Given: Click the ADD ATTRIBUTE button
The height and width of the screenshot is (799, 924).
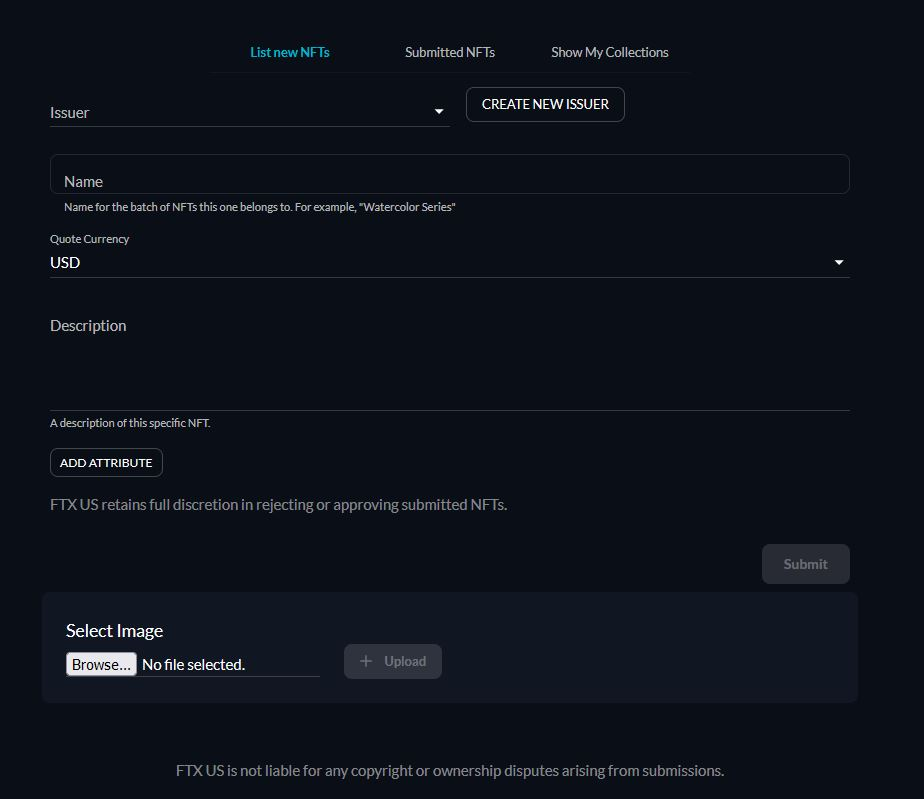Looking at the screenshot, I should [106, 463].
